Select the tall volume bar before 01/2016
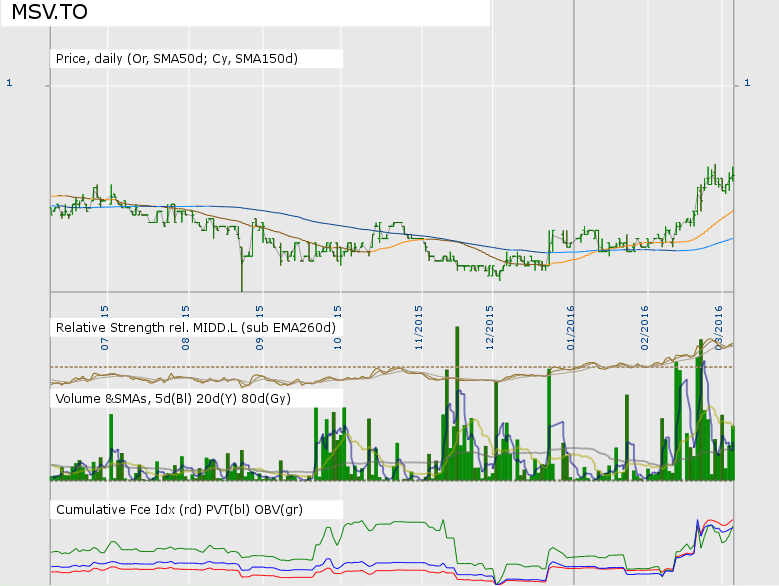The height and width of the screenshot is (586, 779). coord(549,420)
